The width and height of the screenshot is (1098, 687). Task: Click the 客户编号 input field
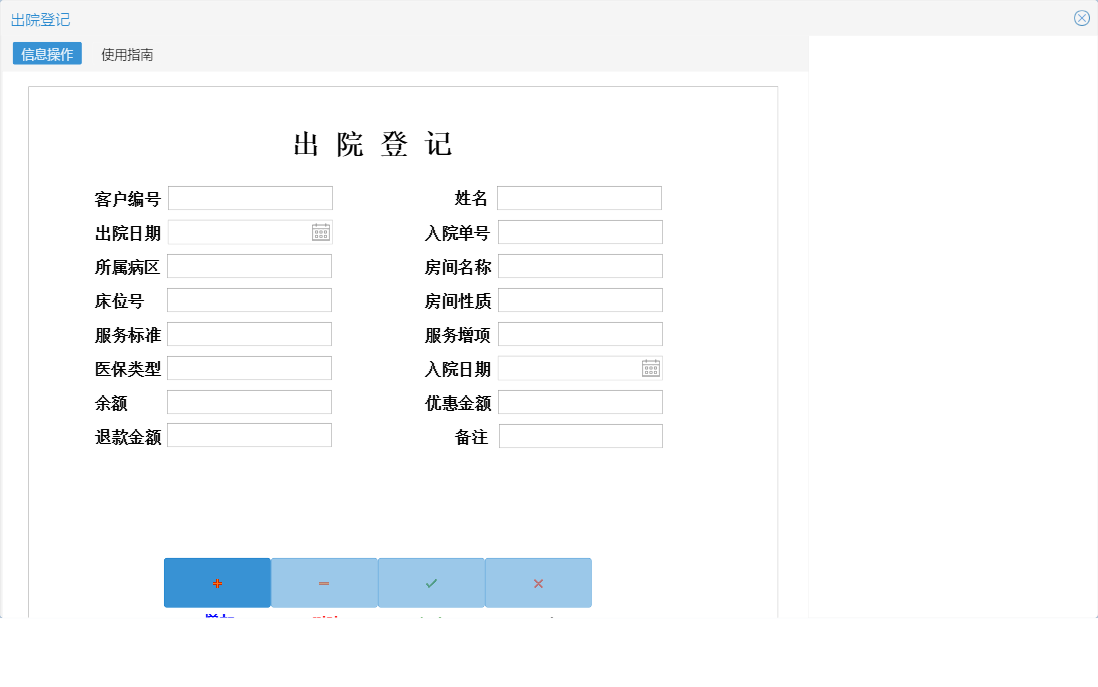click(x=250, y=197)
